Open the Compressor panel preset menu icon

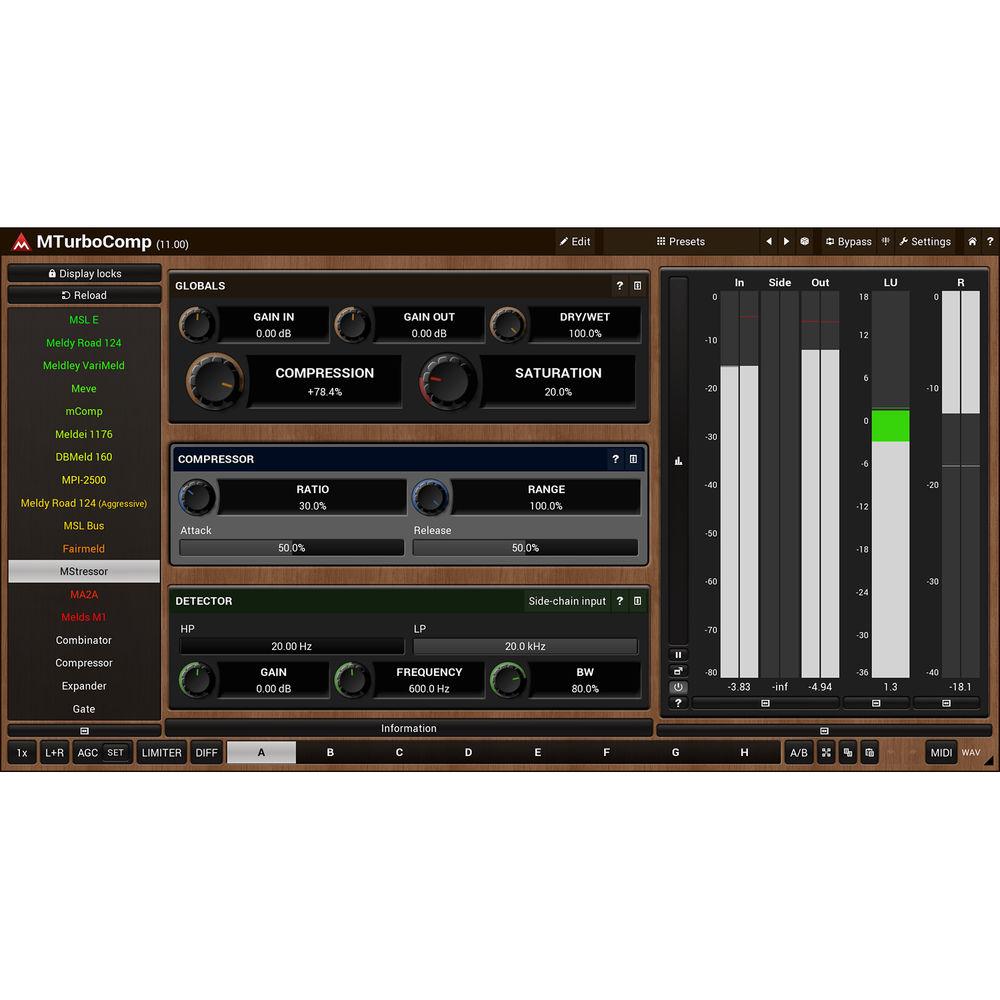(633, 460)
